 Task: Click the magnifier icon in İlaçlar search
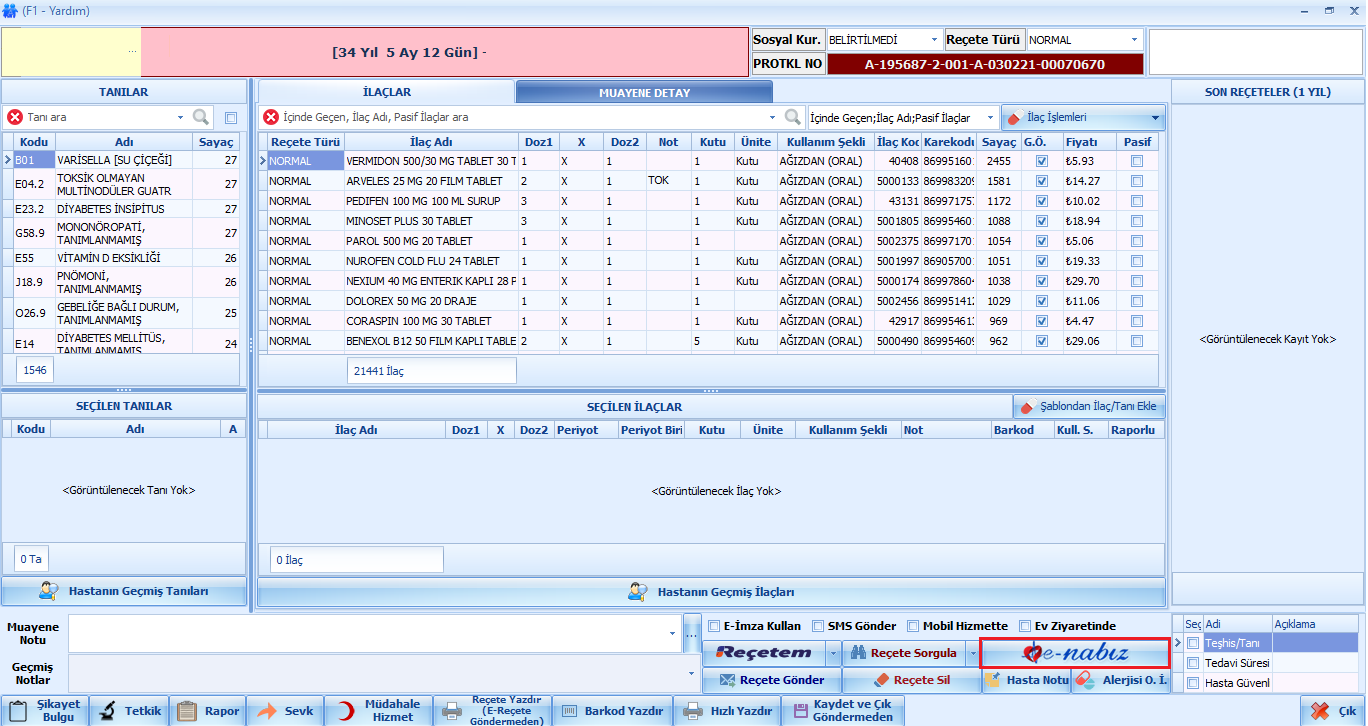[793, 117]
